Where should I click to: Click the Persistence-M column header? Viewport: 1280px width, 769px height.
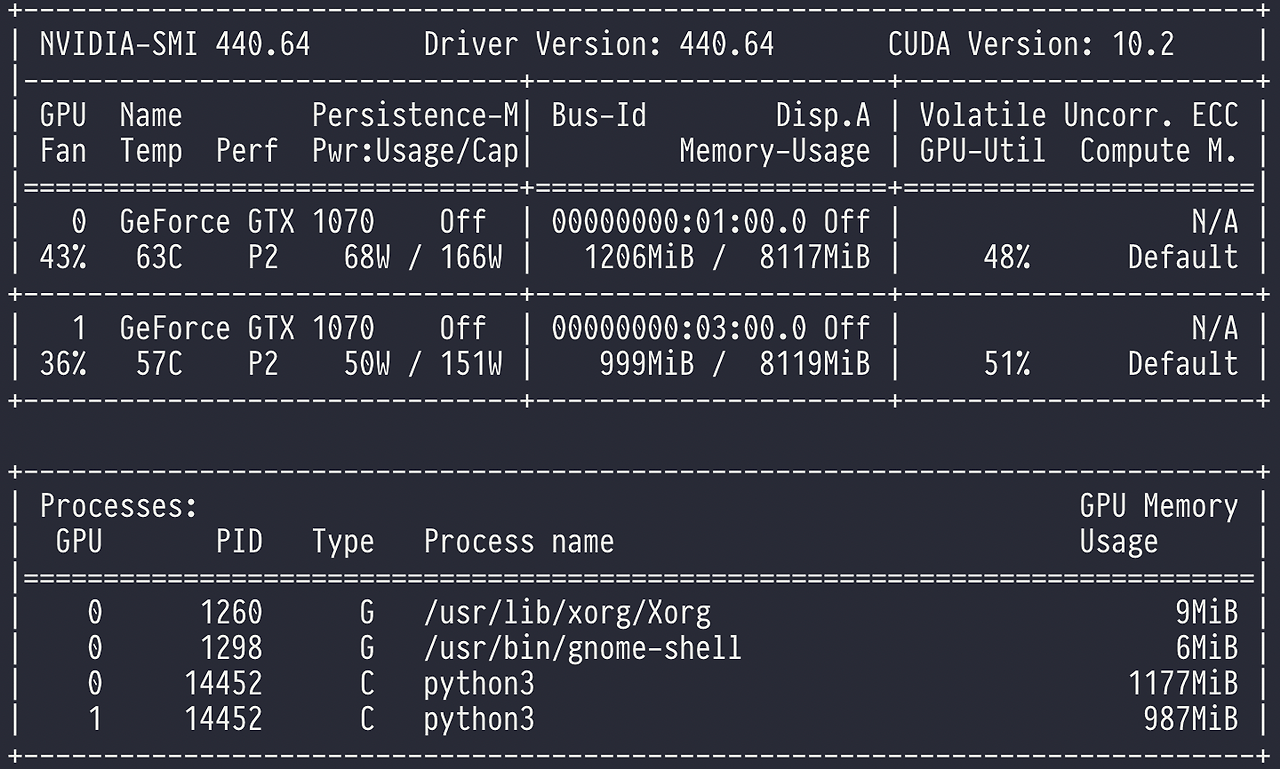(415, 116)
